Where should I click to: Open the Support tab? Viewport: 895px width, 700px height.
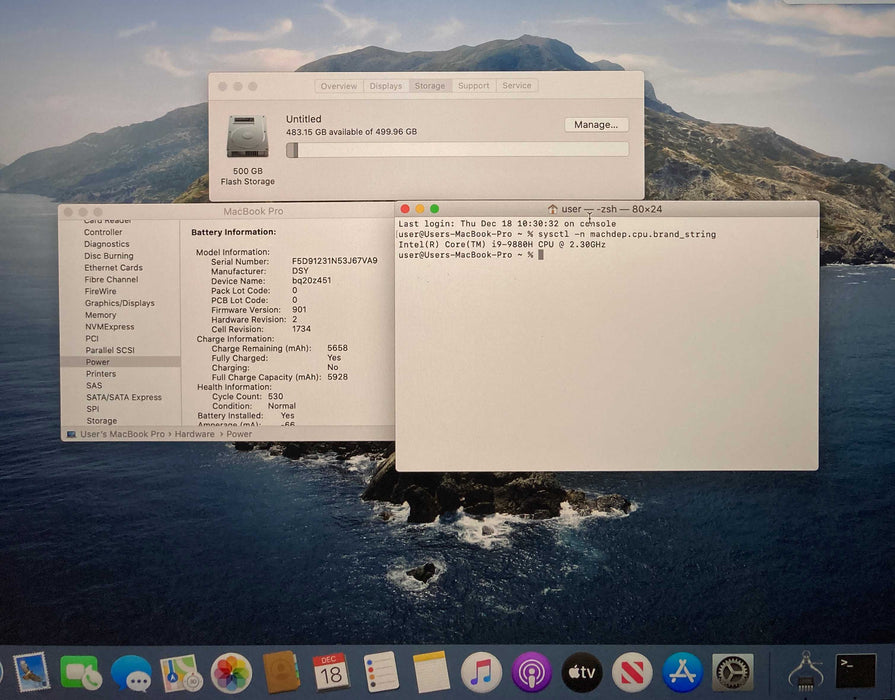tap(473, 86)
